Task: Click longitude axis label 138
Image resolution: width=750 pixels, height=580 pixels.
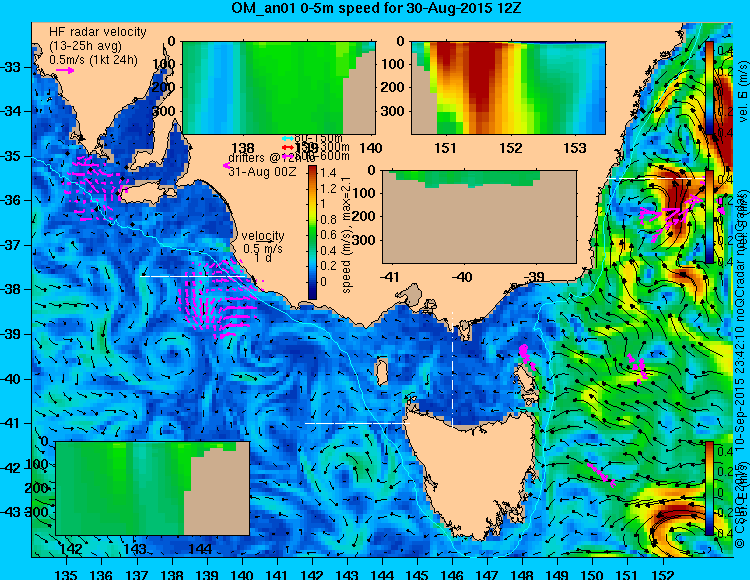Action: [172, 574]
